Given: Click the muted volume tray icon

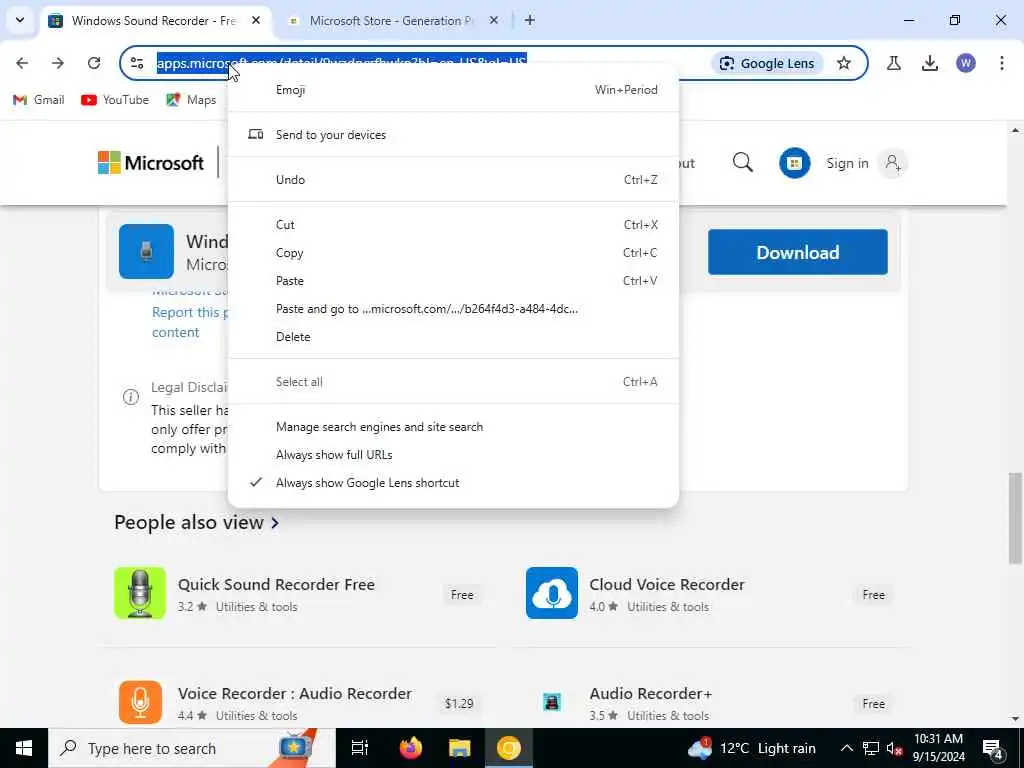Looking at the screenshot, I should pyautogui.click(x=895, y=748).
